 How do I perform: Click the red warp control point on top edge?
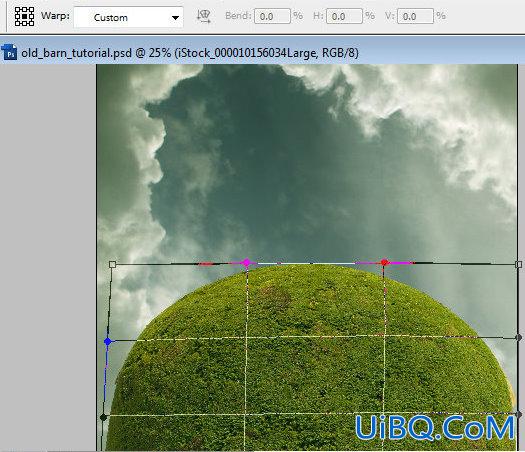tap(384, 262)
